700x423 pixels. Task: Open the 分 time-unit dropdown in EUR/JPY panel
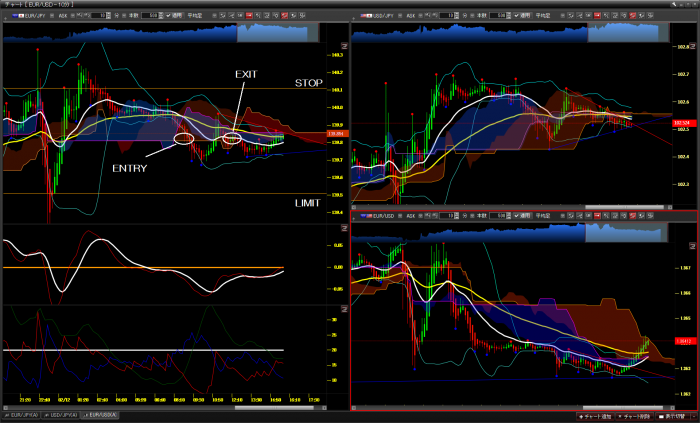coord(124,16)
